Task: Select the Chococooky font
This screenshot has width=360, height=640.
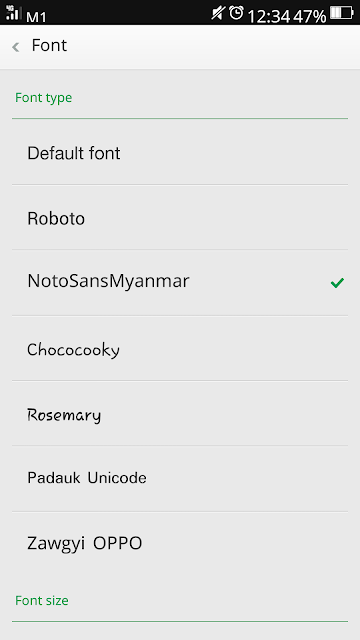Action: pyautogui.click(x=180, y=348)
